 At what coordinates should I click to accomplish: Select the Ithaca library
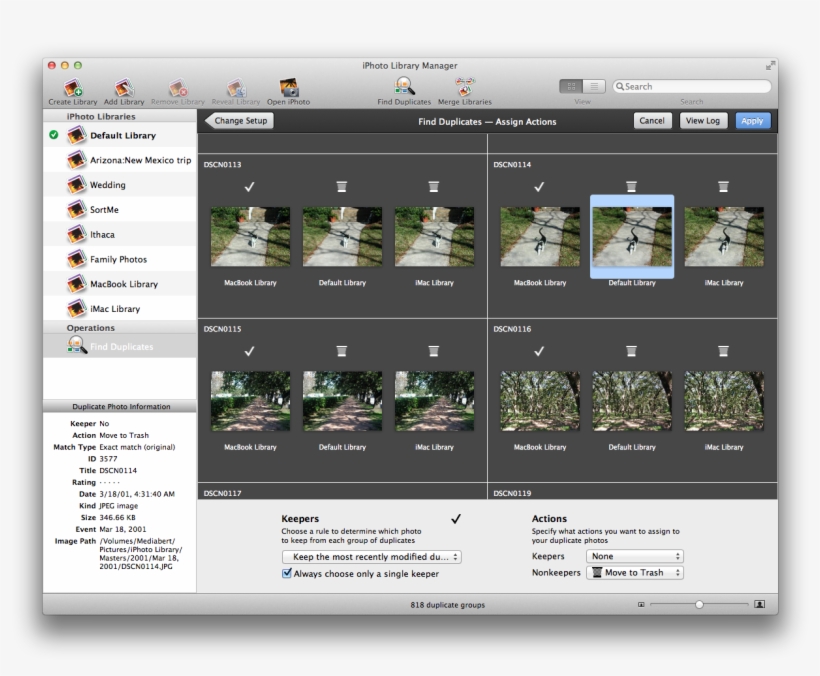point(120,234)
